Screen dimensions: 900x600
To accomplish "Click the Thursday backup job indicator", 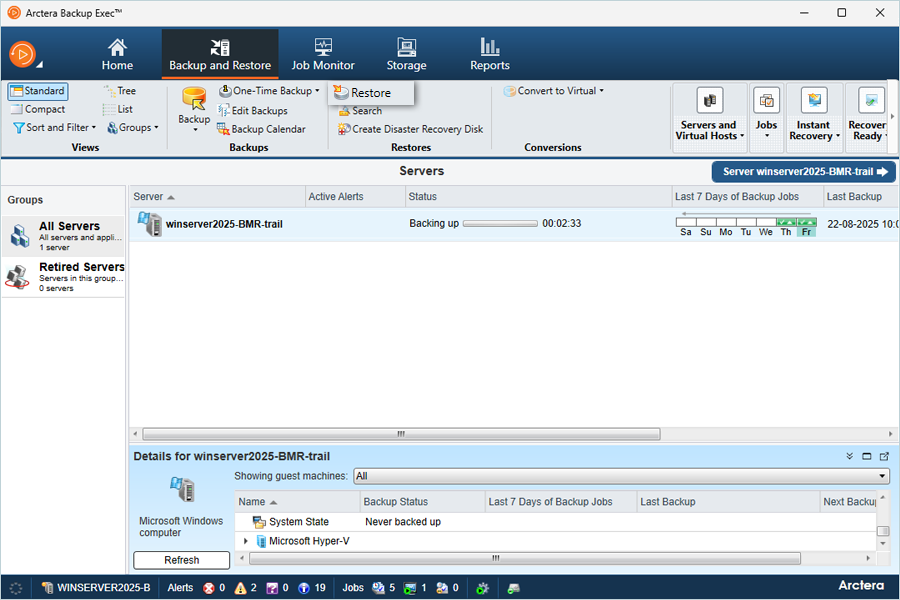I will pyautogui.click(x=786, y=222).
